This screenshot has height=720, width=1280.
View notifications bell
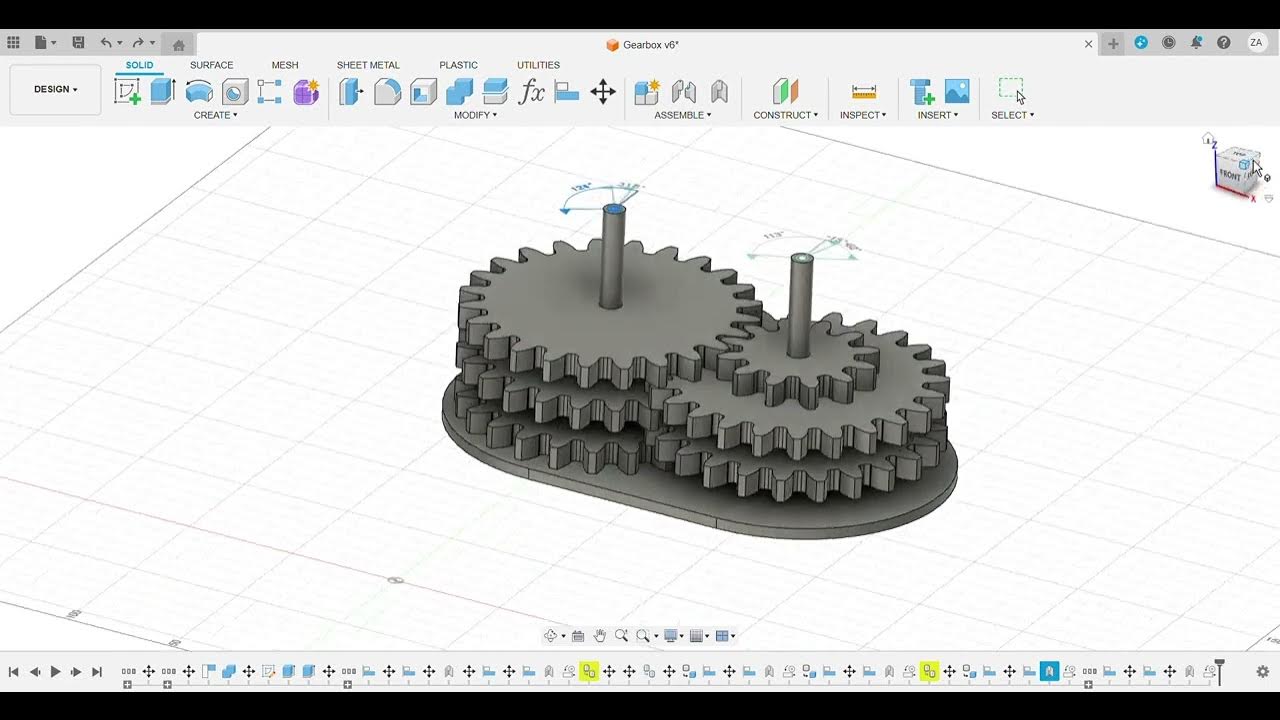(x=1196, y=43)
